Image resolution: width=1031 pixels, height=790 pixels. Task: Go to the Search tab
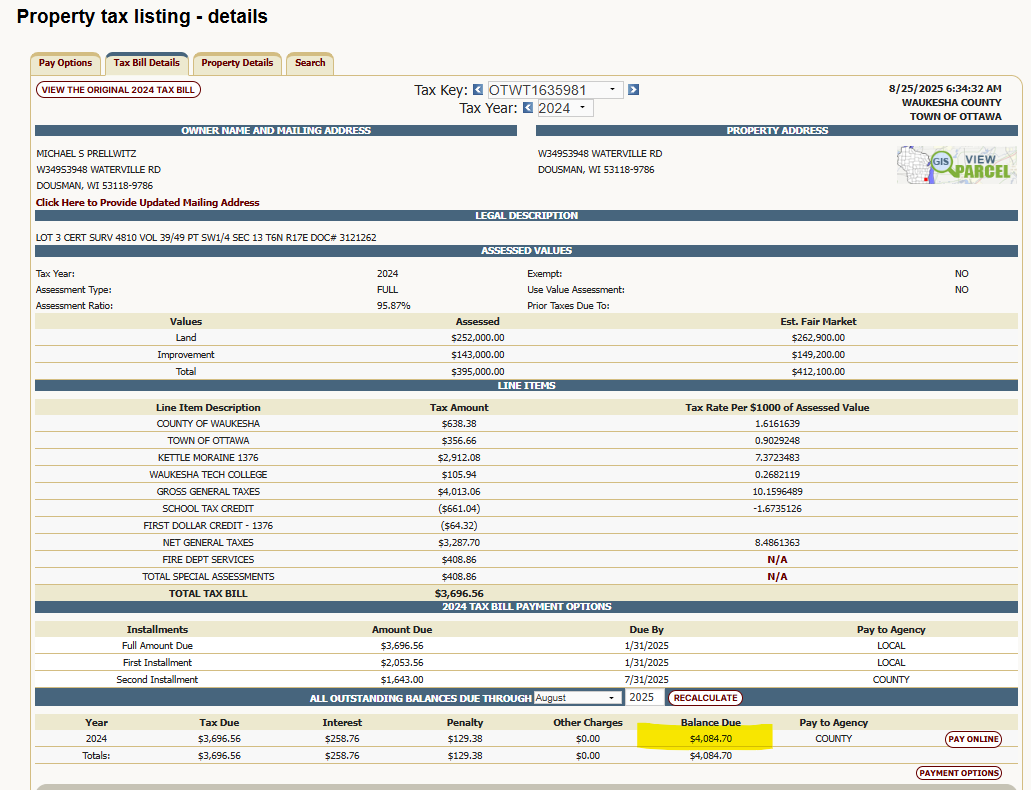[310, 63]
